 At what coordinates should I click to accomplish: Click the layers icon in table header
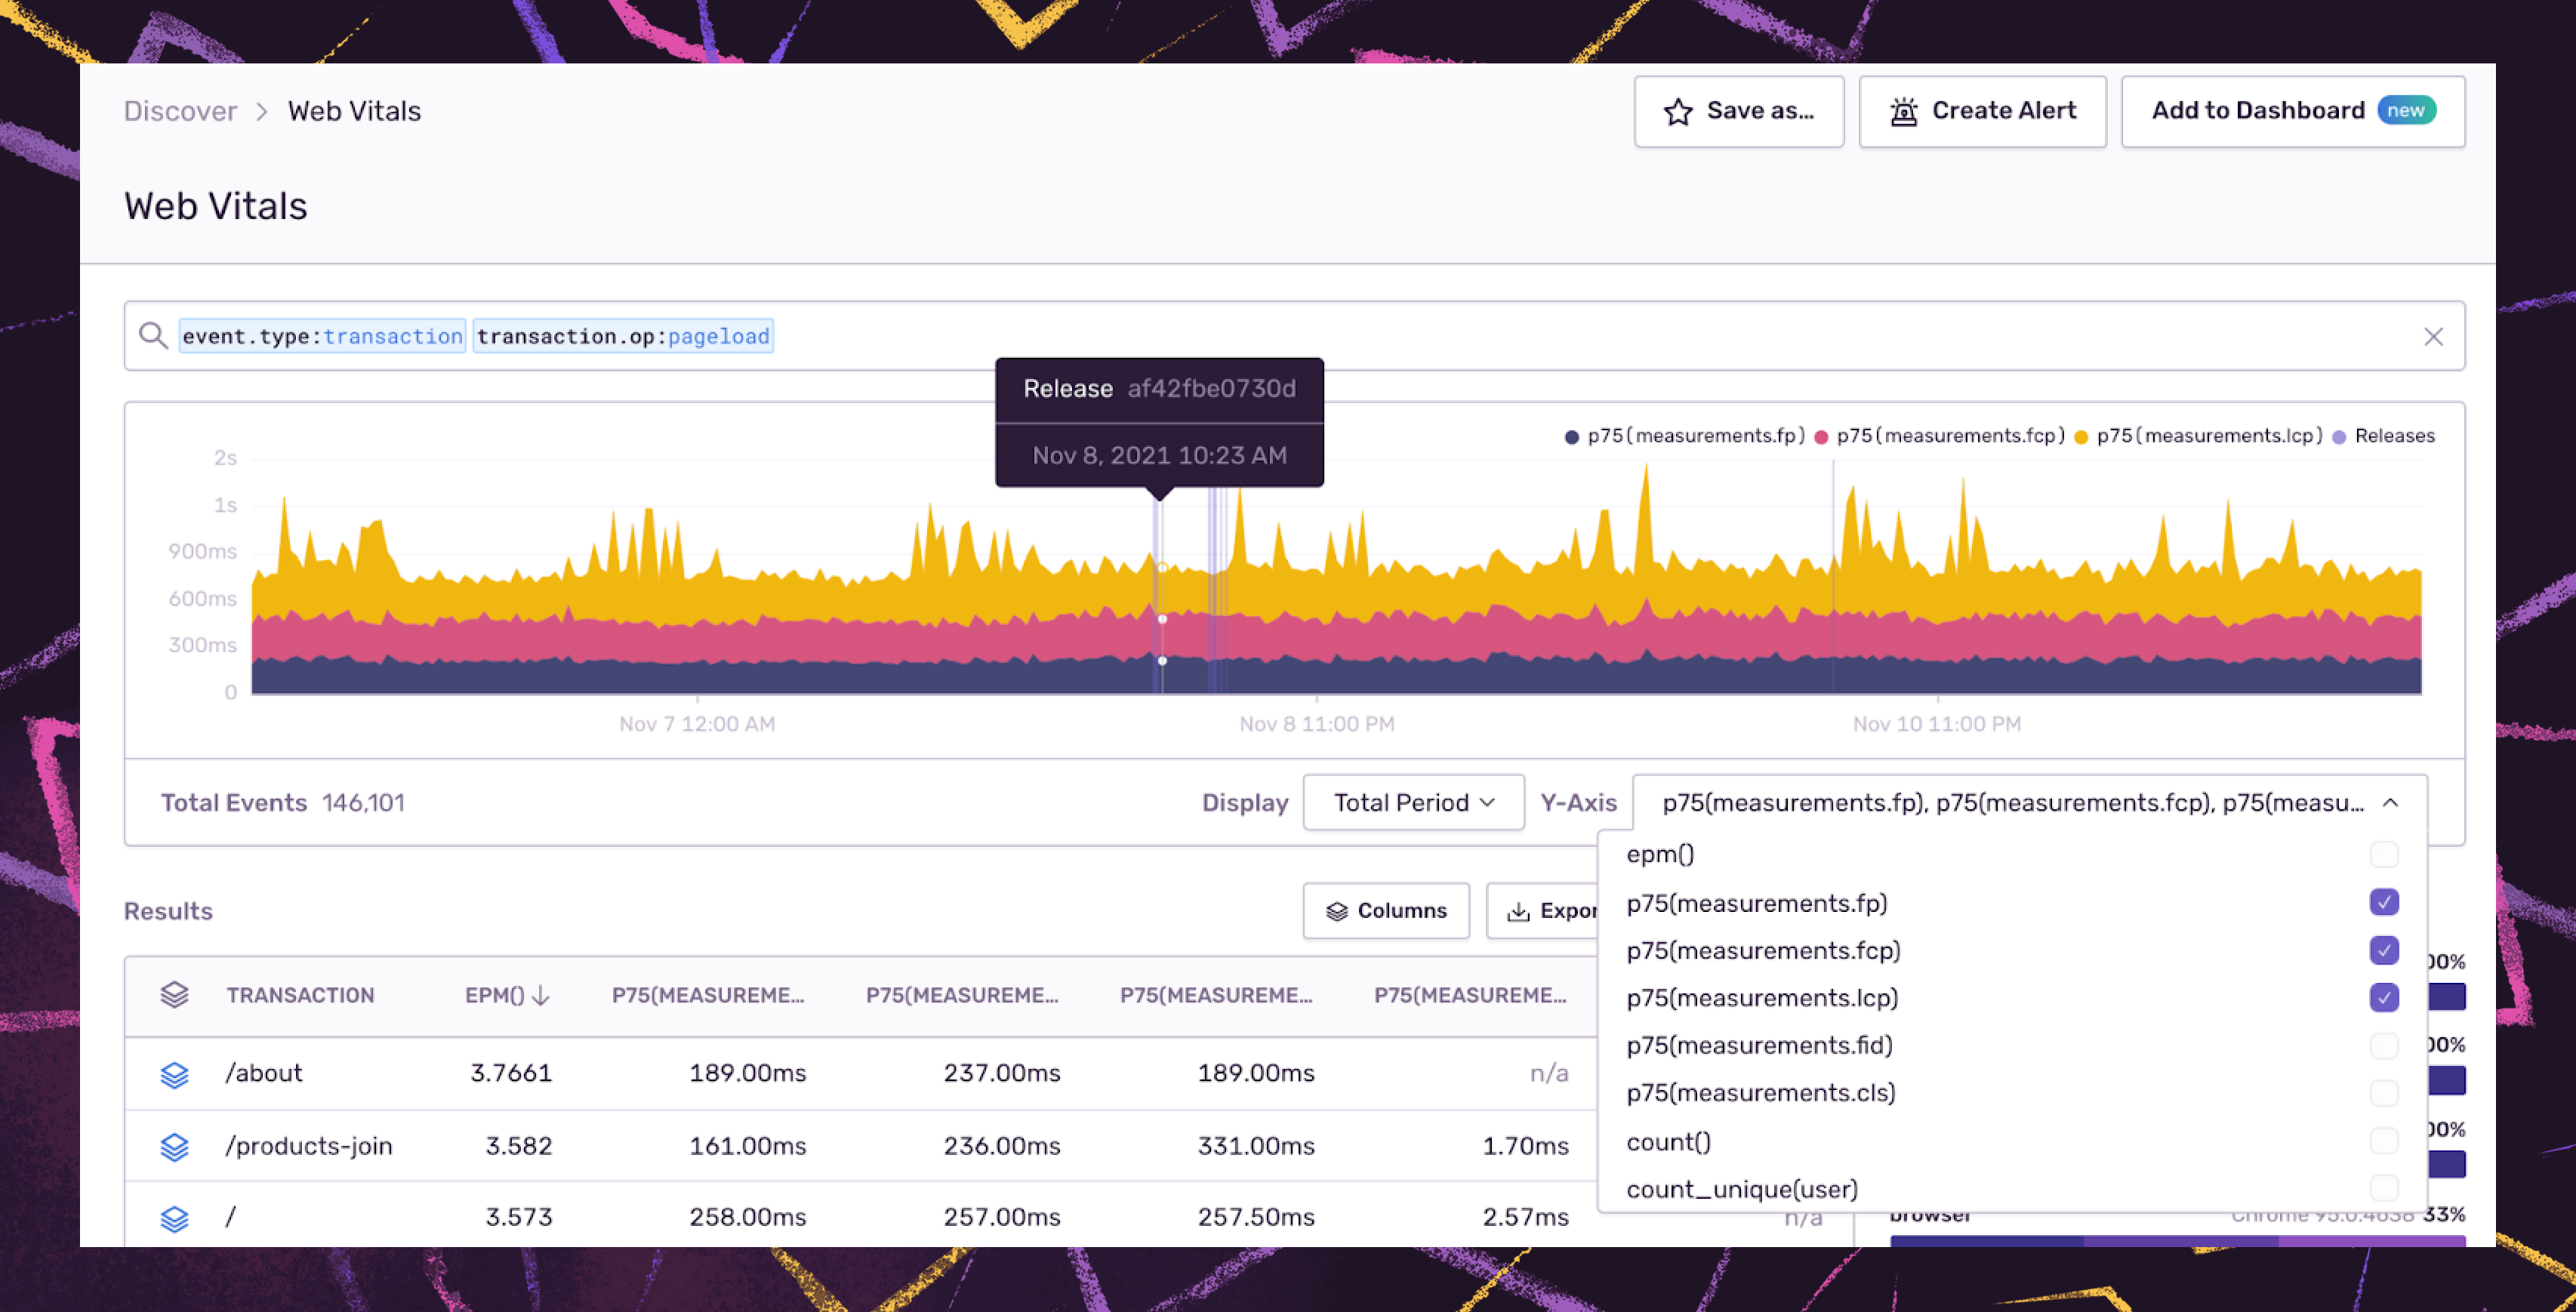[x=175, y=995]
